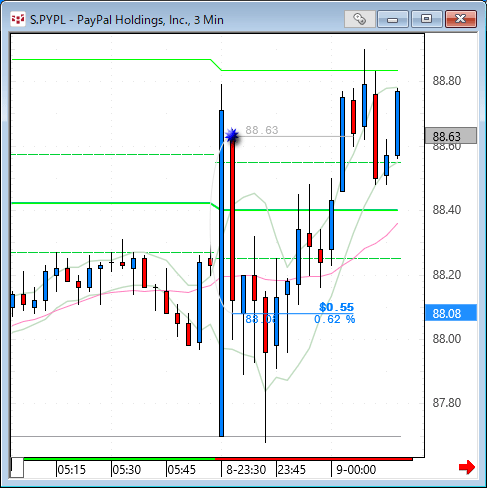Click the 05:15 time axis label

pyautogui.click(x=71, y=470)
